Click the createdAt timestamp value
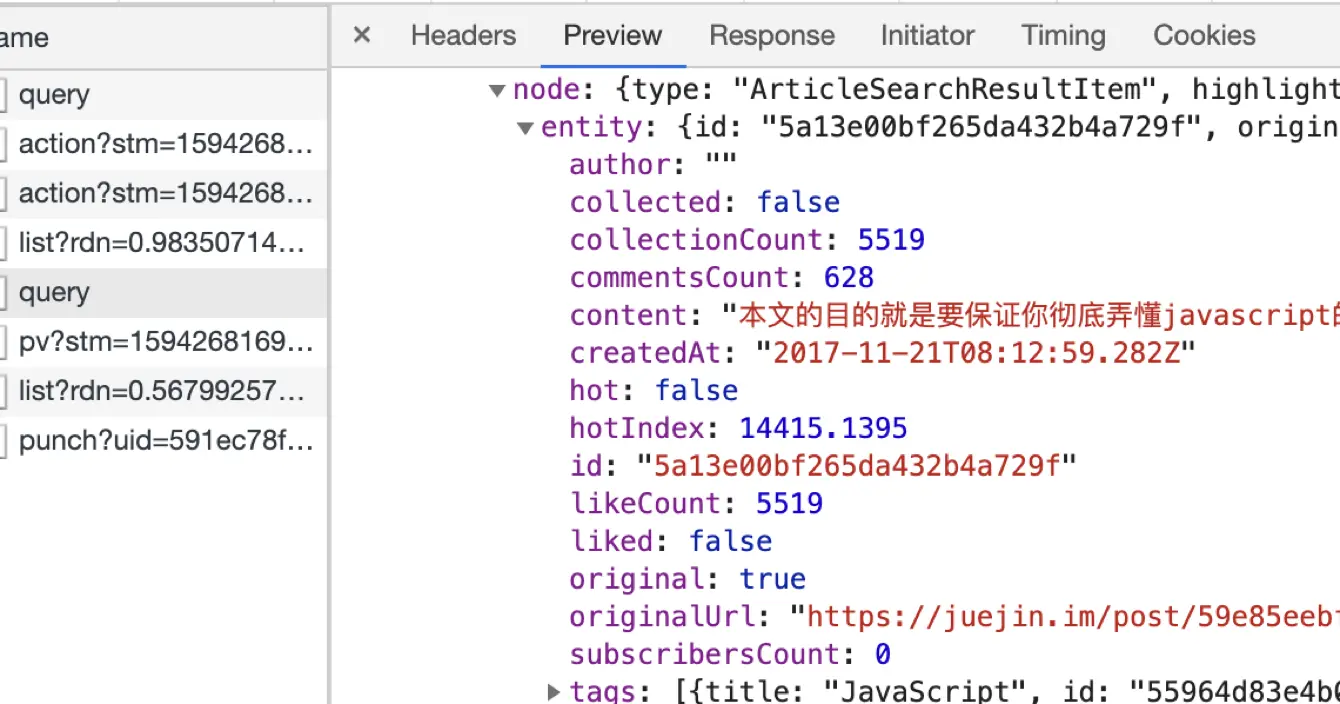This screenshot has height=704, width=1340. [975, 353]
